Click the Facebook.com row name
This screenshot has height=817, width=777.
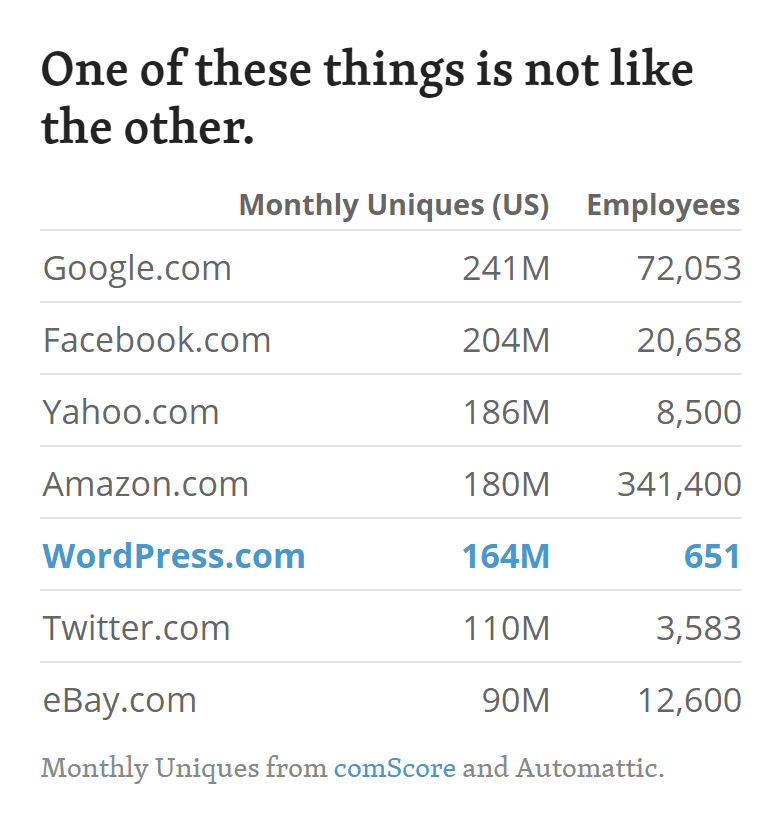pos(157,340)
